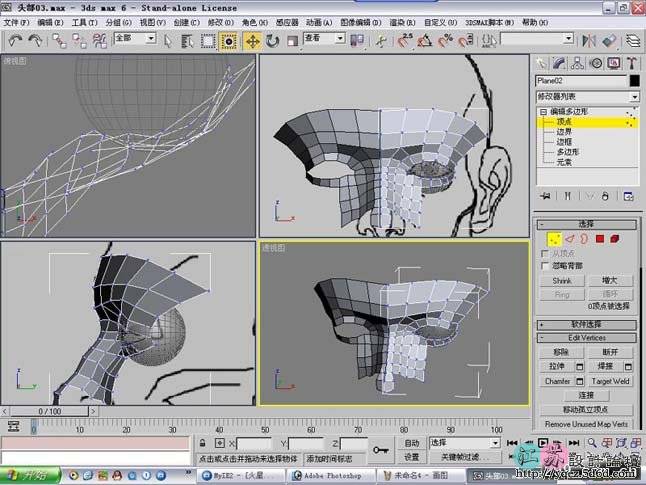
Task: Switch to the Create command panel tab
Action: [x=541, y=63]
